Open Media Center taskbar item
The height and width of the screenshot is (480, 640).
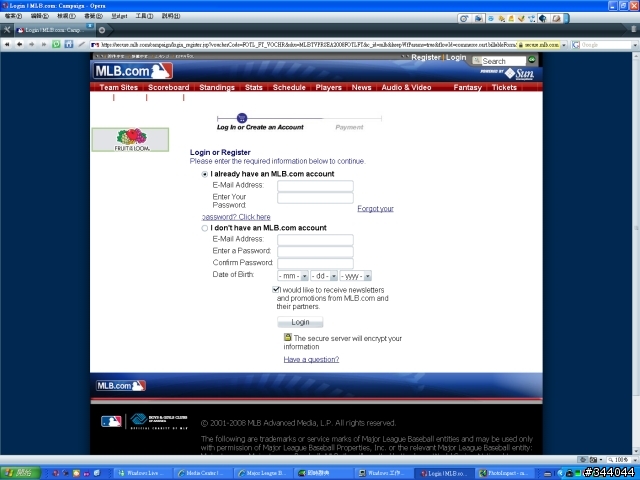tap(203, 473)
